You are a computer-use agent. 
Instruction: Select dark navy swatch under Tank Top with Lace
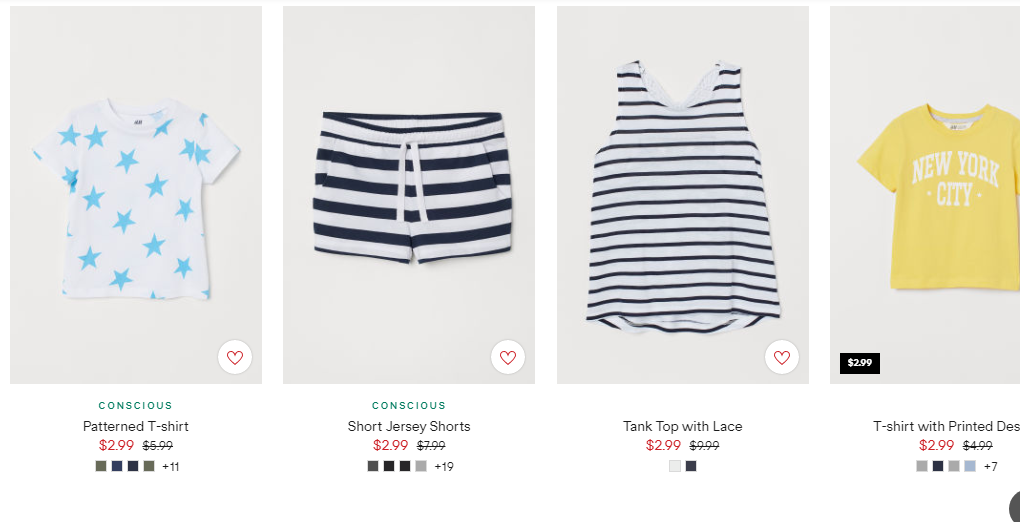coord(691,466)
